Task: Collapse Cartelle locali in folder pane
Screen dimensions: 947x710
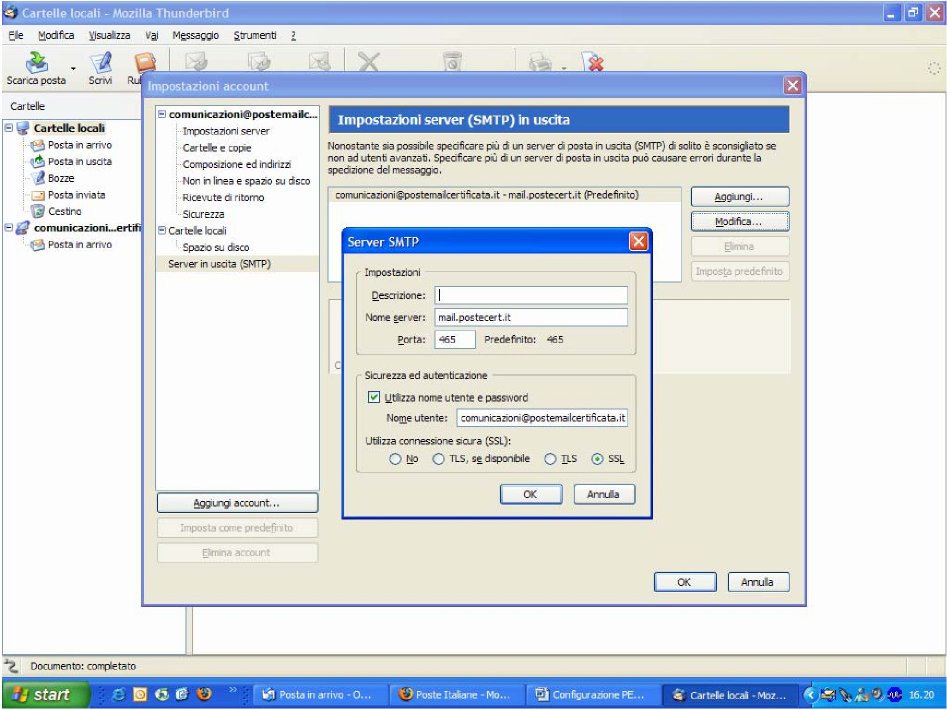Action: click(x=8, y=128)
